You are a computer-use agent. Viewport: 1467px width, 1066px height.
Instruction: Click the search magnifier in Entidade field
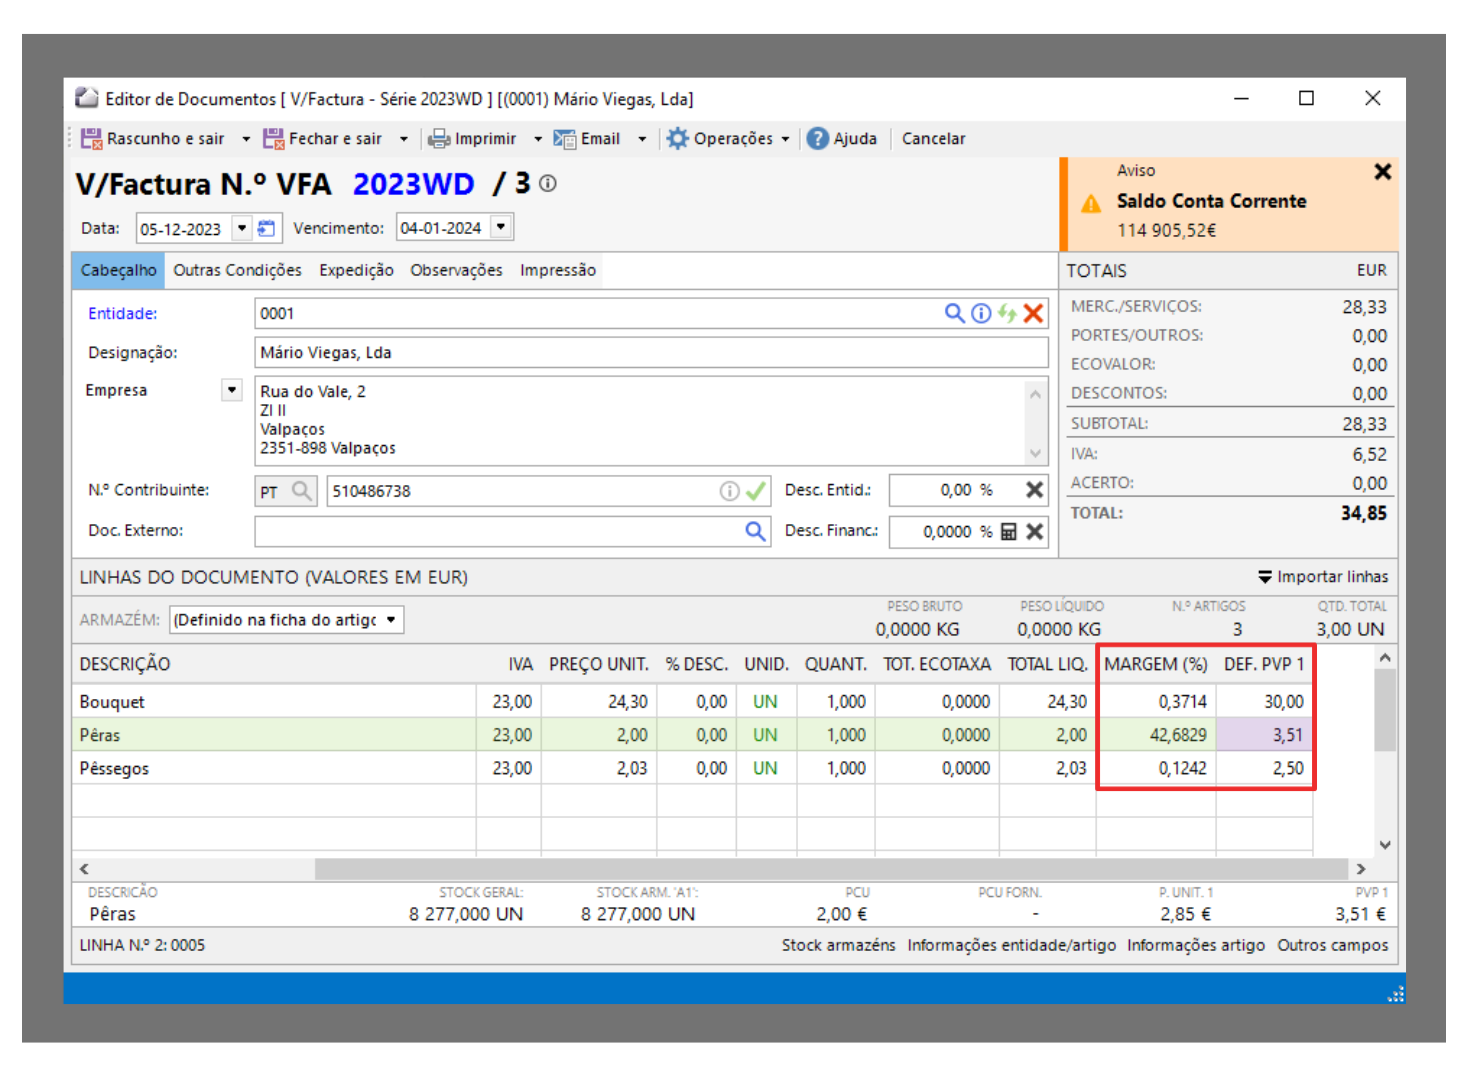click(954, 314)
